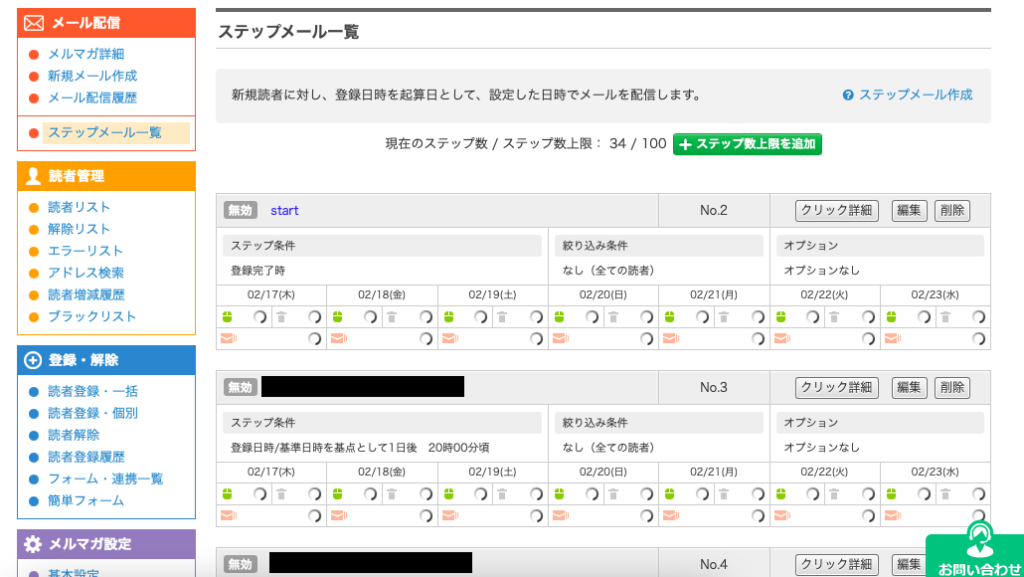Toggle the 無効 status badge on step No.4
Viewport: 1024px width, 577px height.
pyautogui.click(x=240, y=565)
